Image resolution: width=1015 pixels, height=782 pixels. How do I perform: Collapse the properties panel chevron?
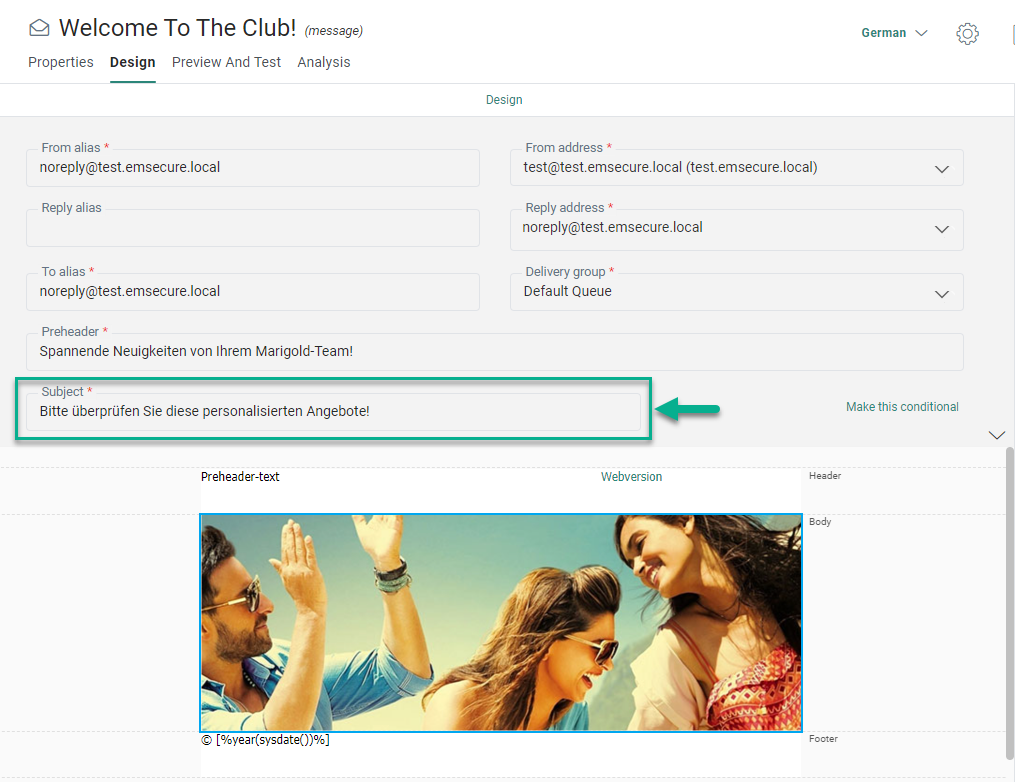coord(997,435)
